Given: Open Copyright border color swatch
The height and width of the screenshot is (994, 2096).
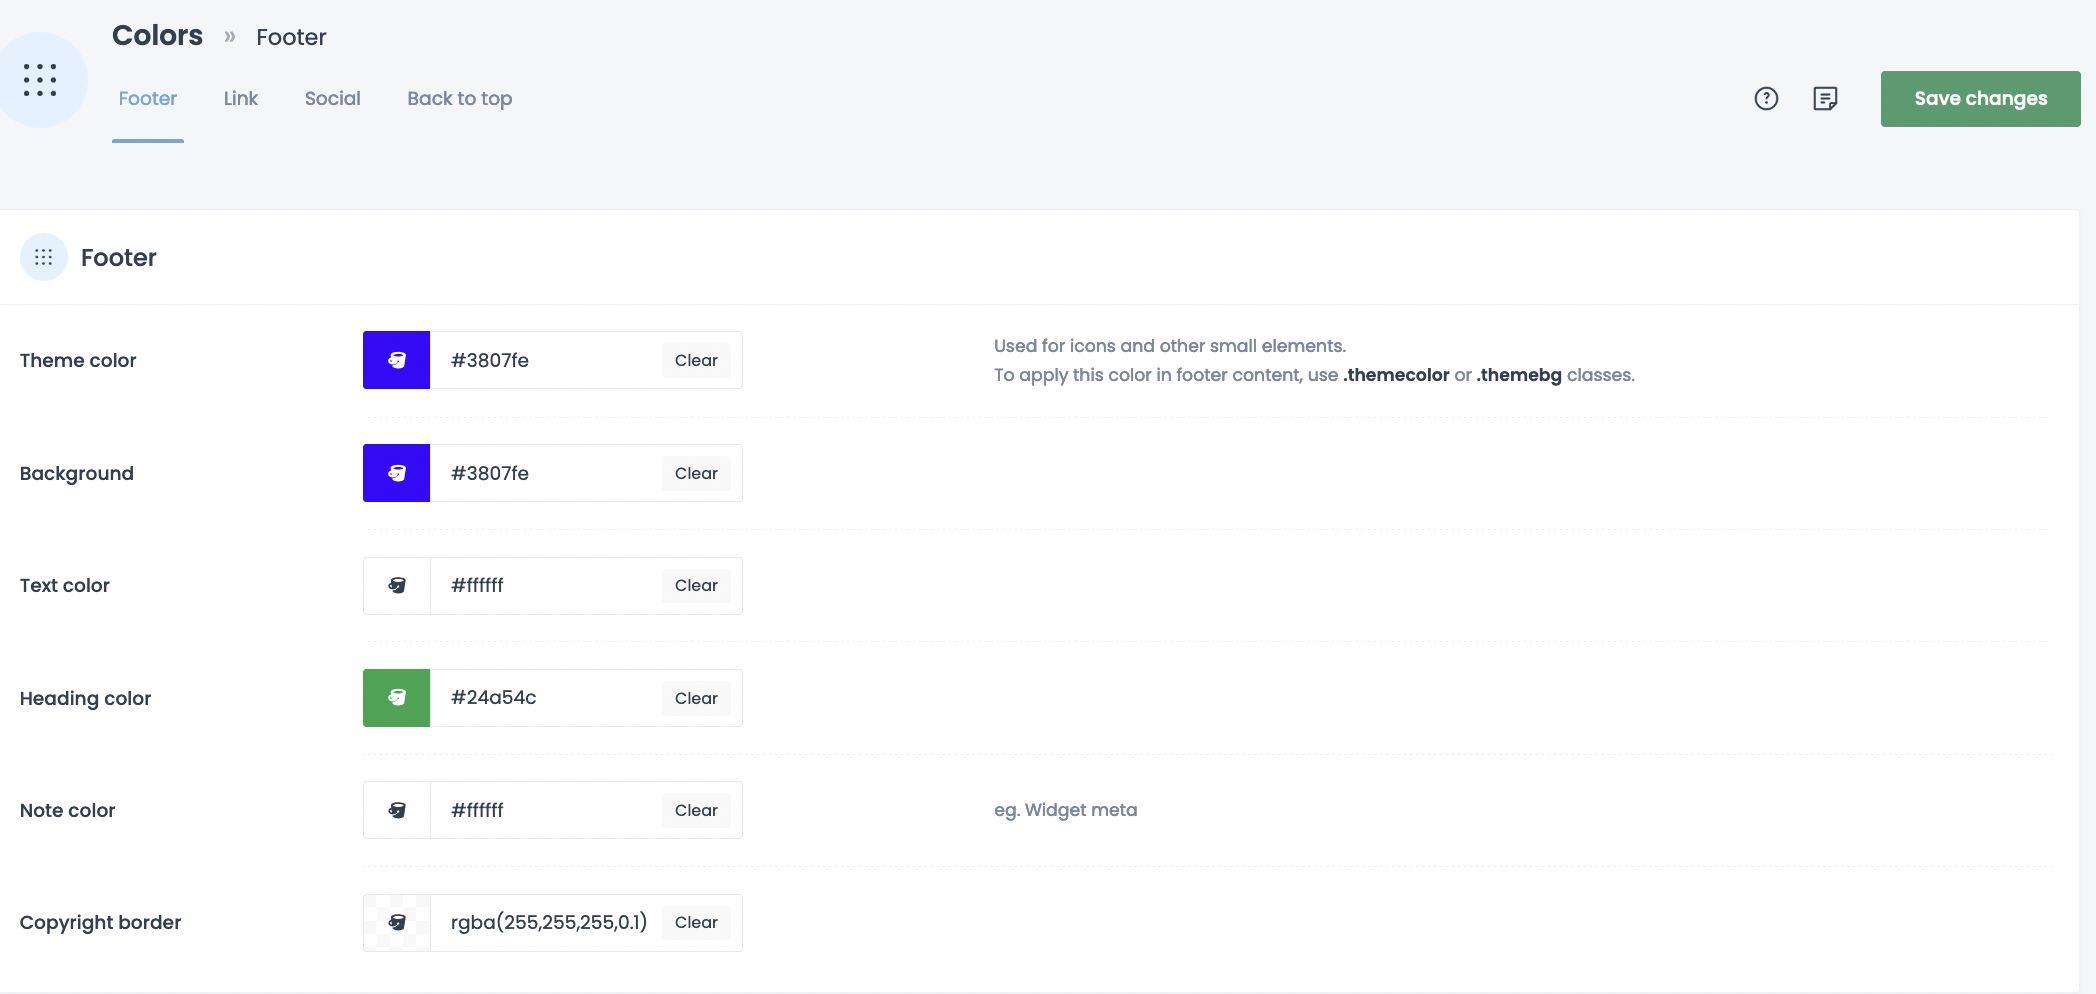Looking at the screenshot, I should [397, 922].
